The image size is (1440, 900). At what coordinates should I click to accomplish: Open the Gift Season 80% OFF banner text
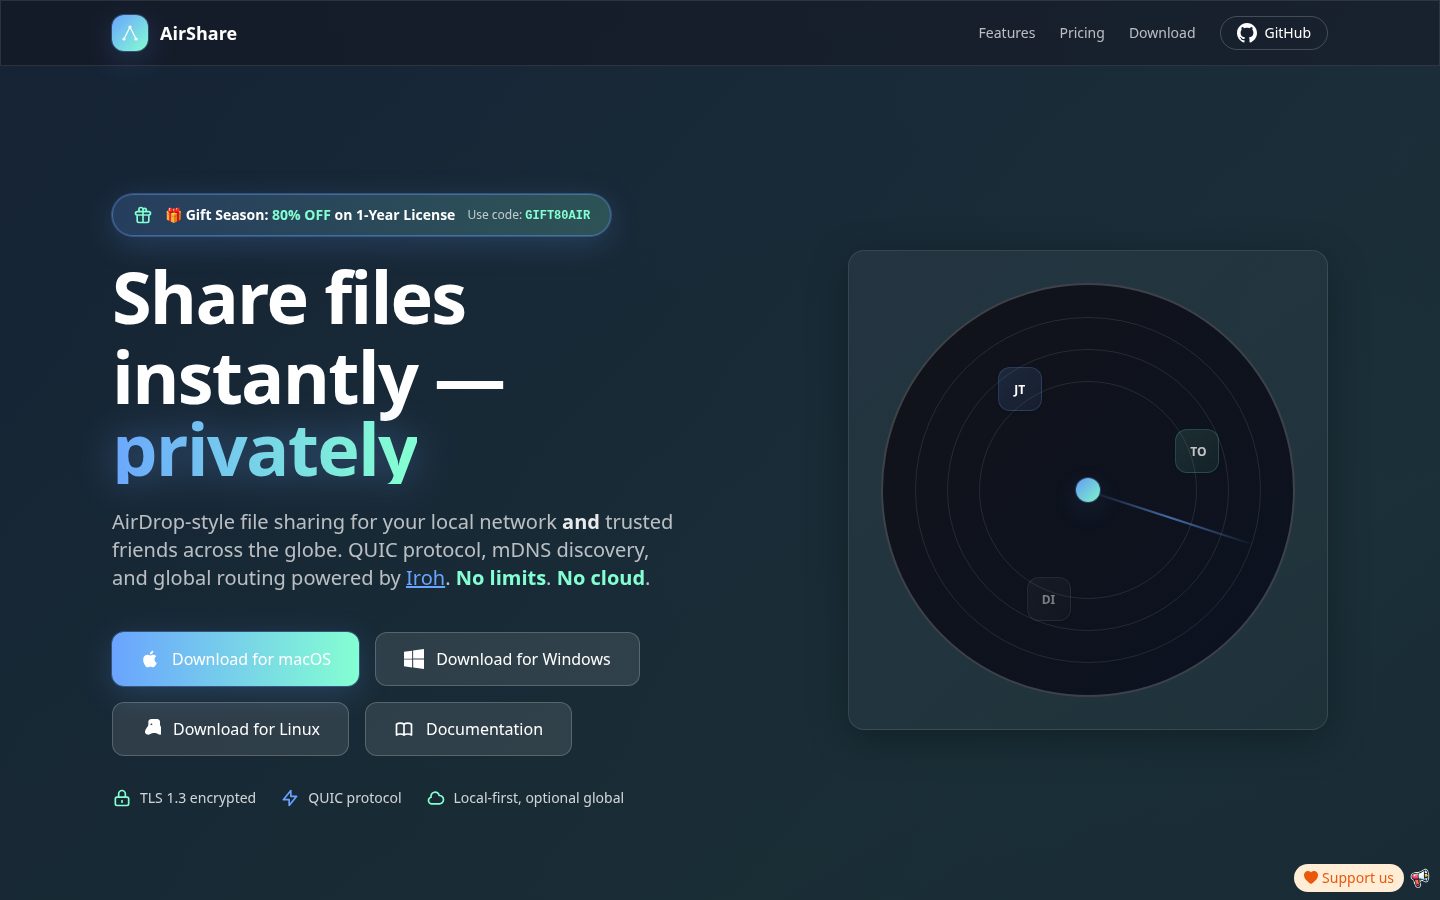[310, 215]
